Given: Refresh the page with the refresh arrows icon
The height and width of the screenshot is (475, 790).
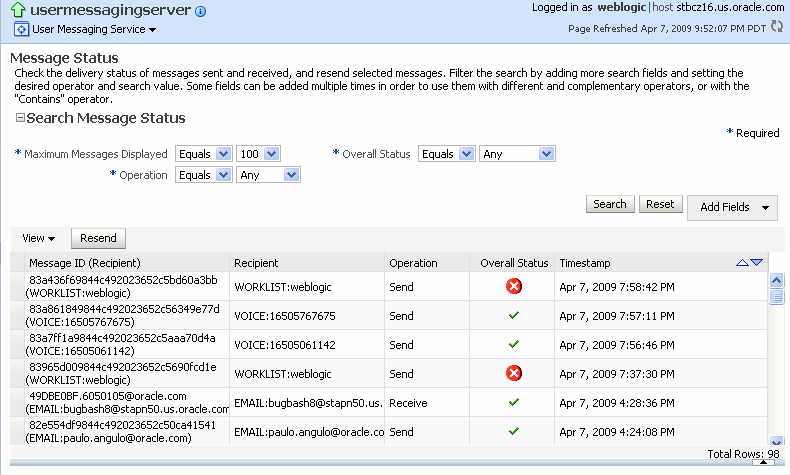Looking at the screenshot, I should point(777,27).
